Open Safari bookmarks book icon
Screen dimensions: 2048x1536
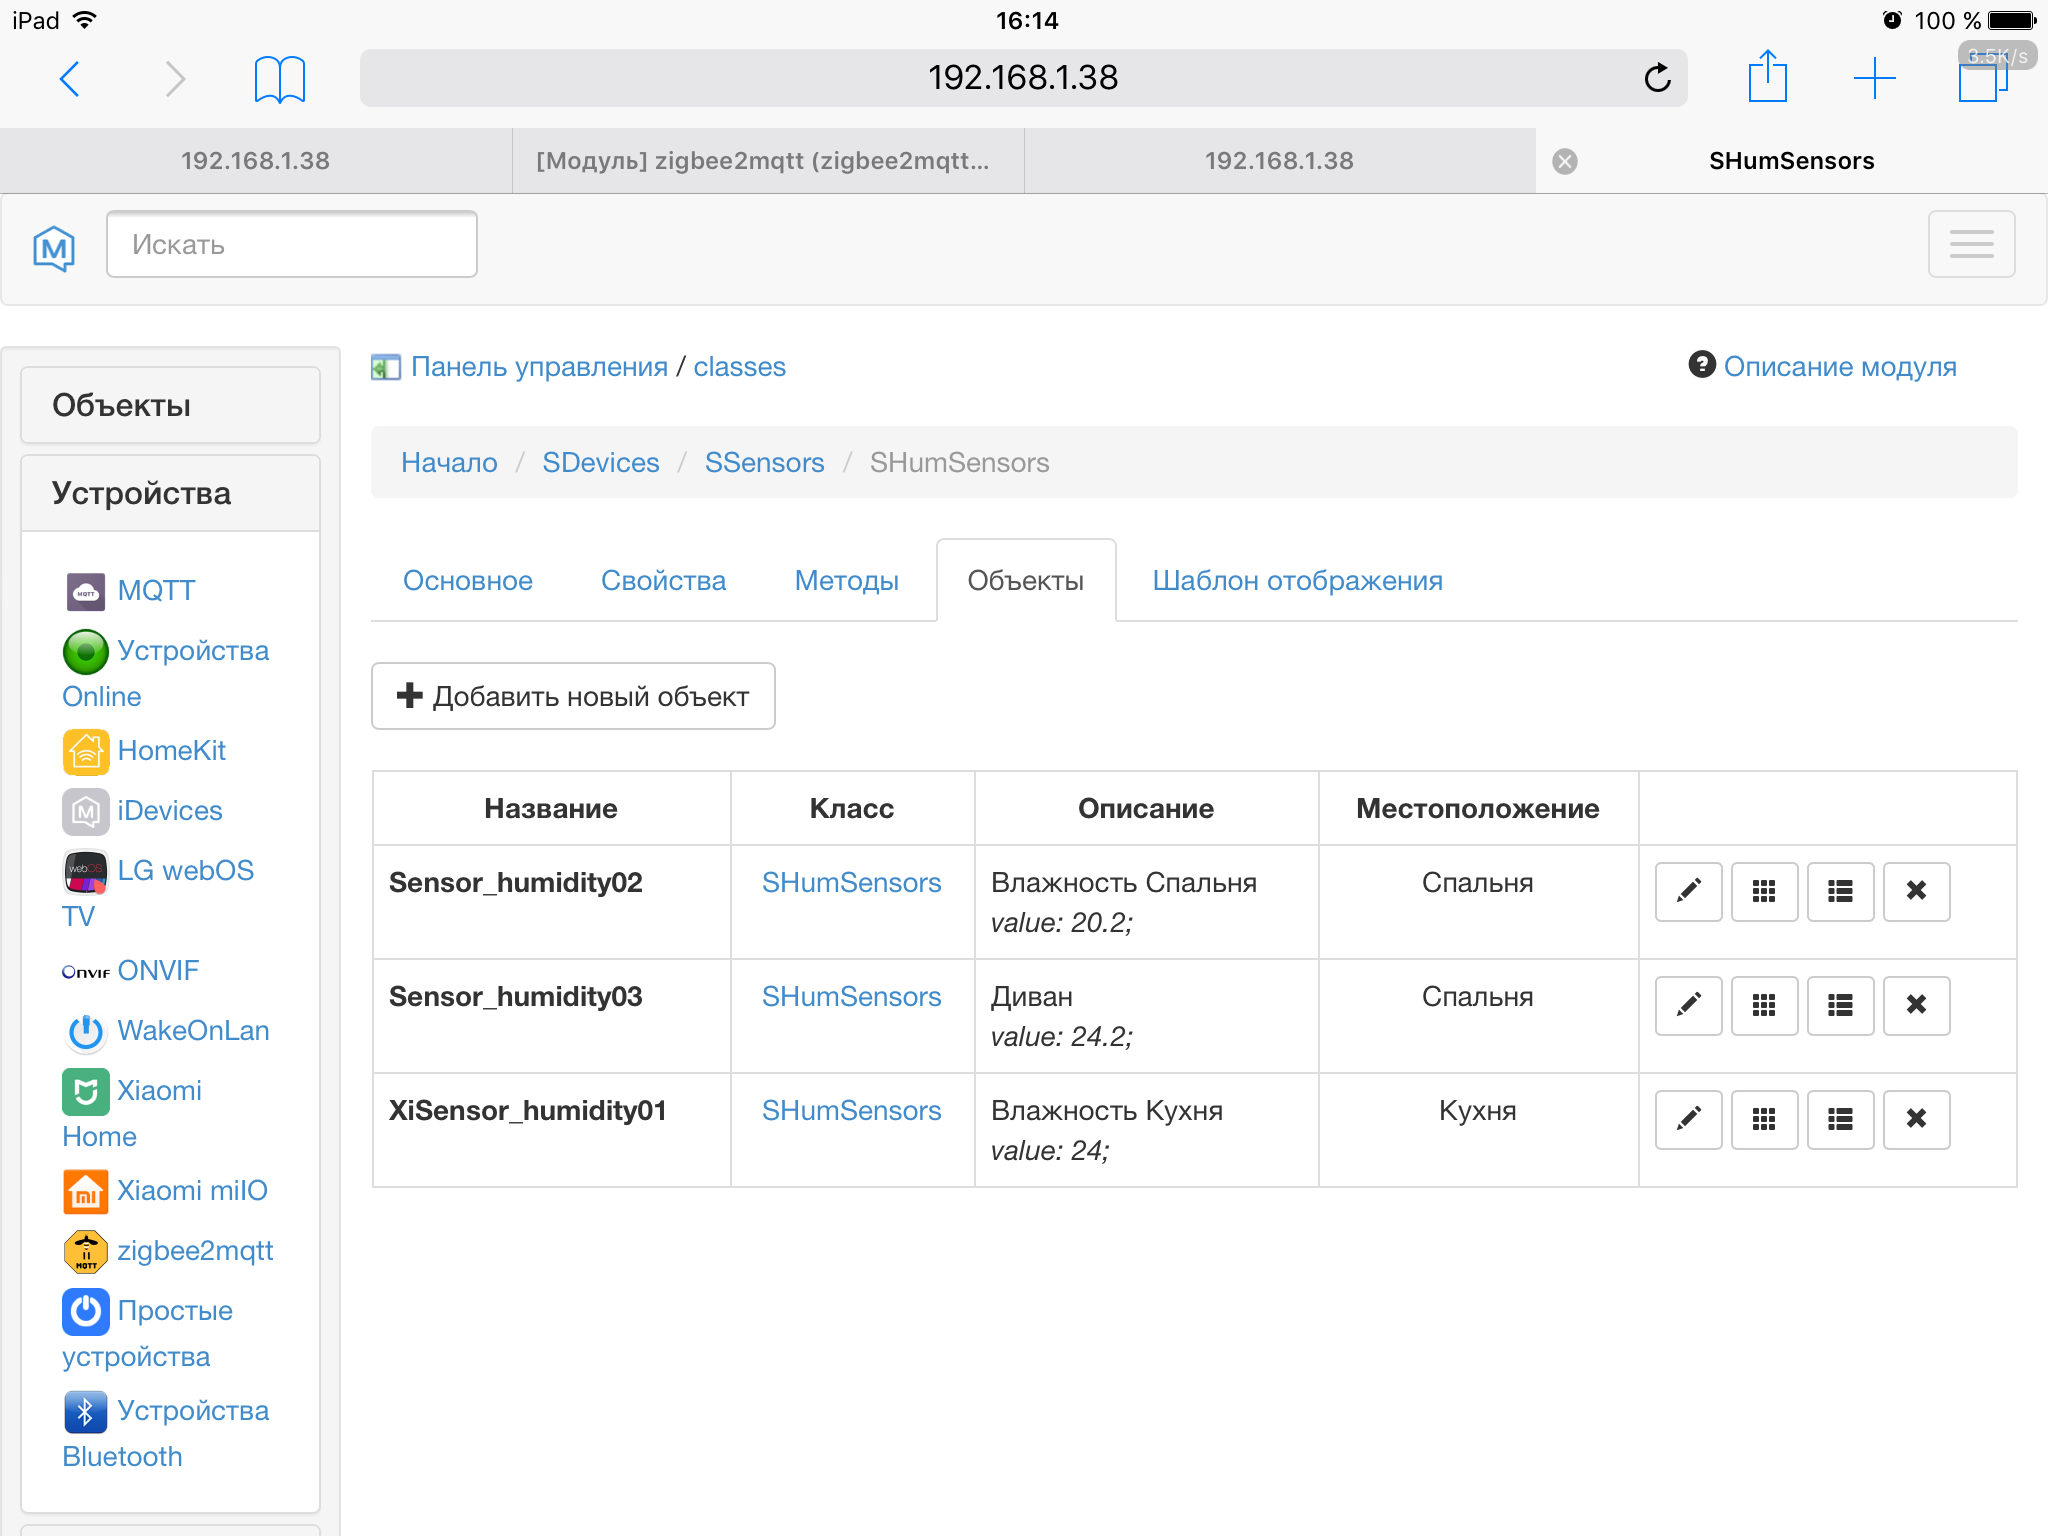[279, 79]
